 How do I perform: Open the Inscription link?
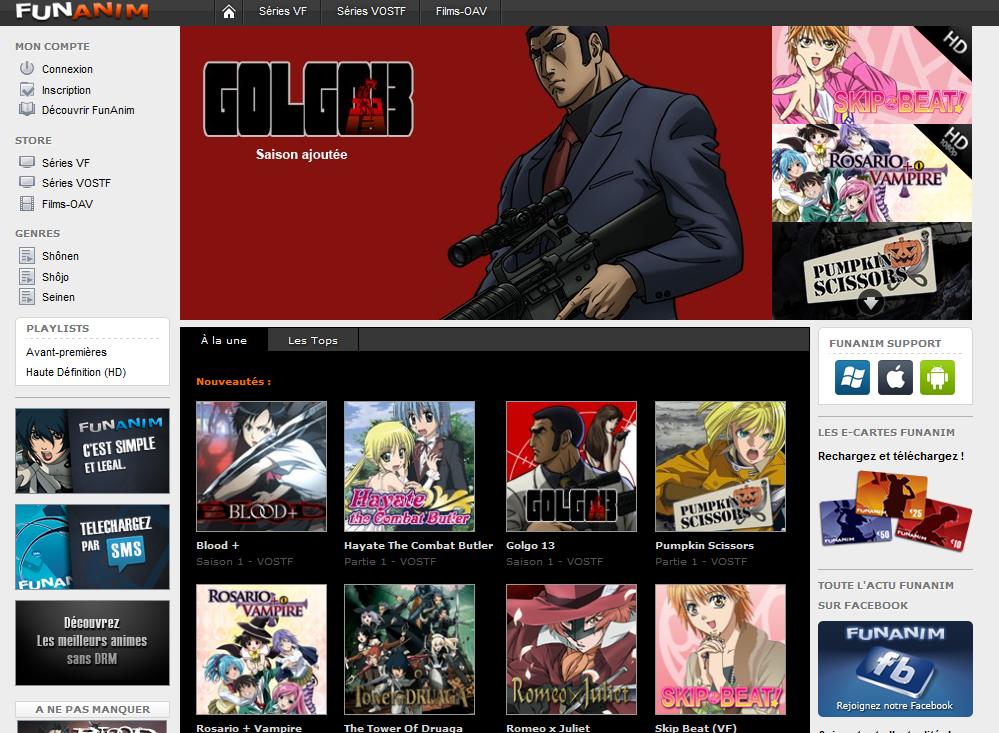click(66, 90)
